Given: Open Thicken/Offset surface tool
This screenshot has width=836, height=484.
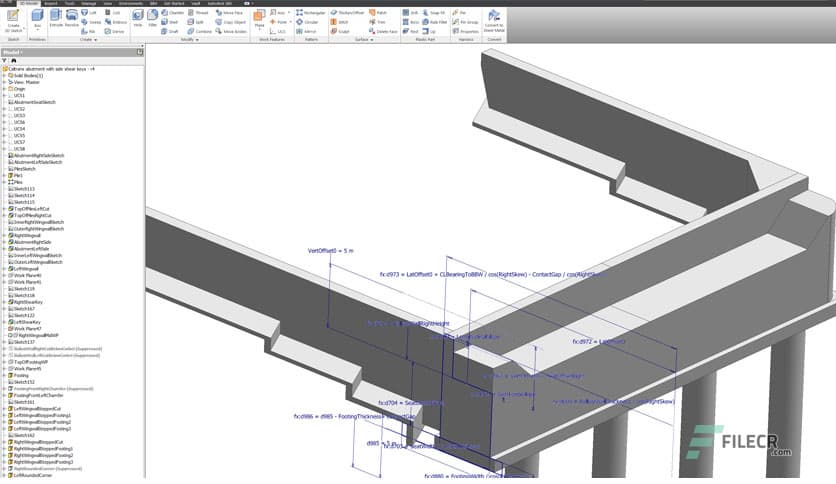Looking at the screenshot, I should tap(348, 12).
